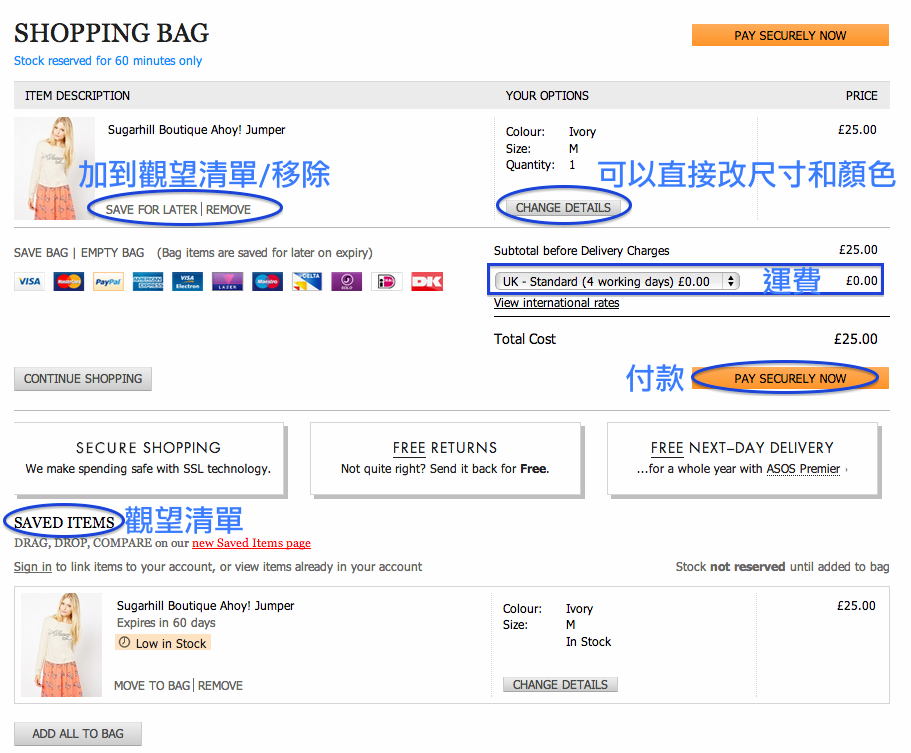Viewport: 911px width, 753px height.
Task: Click the 'ITEM DESCRIPTION' column header
Action: tap(77, 96)
